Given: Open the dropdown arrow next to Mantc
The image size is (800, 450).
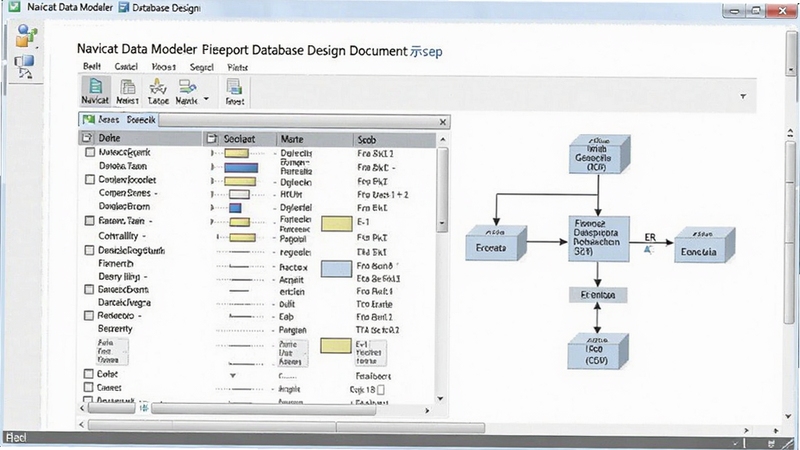Looking at the screenshot, I should pyautogui.click(x=206, y=99).
